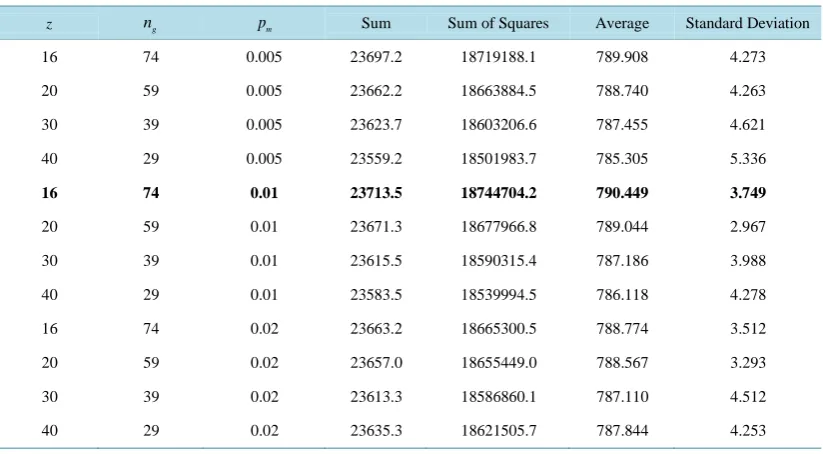Click sum of squares 18603206.6
The image size is (823, 454).
pyautogui.click(x=498, y=125)
